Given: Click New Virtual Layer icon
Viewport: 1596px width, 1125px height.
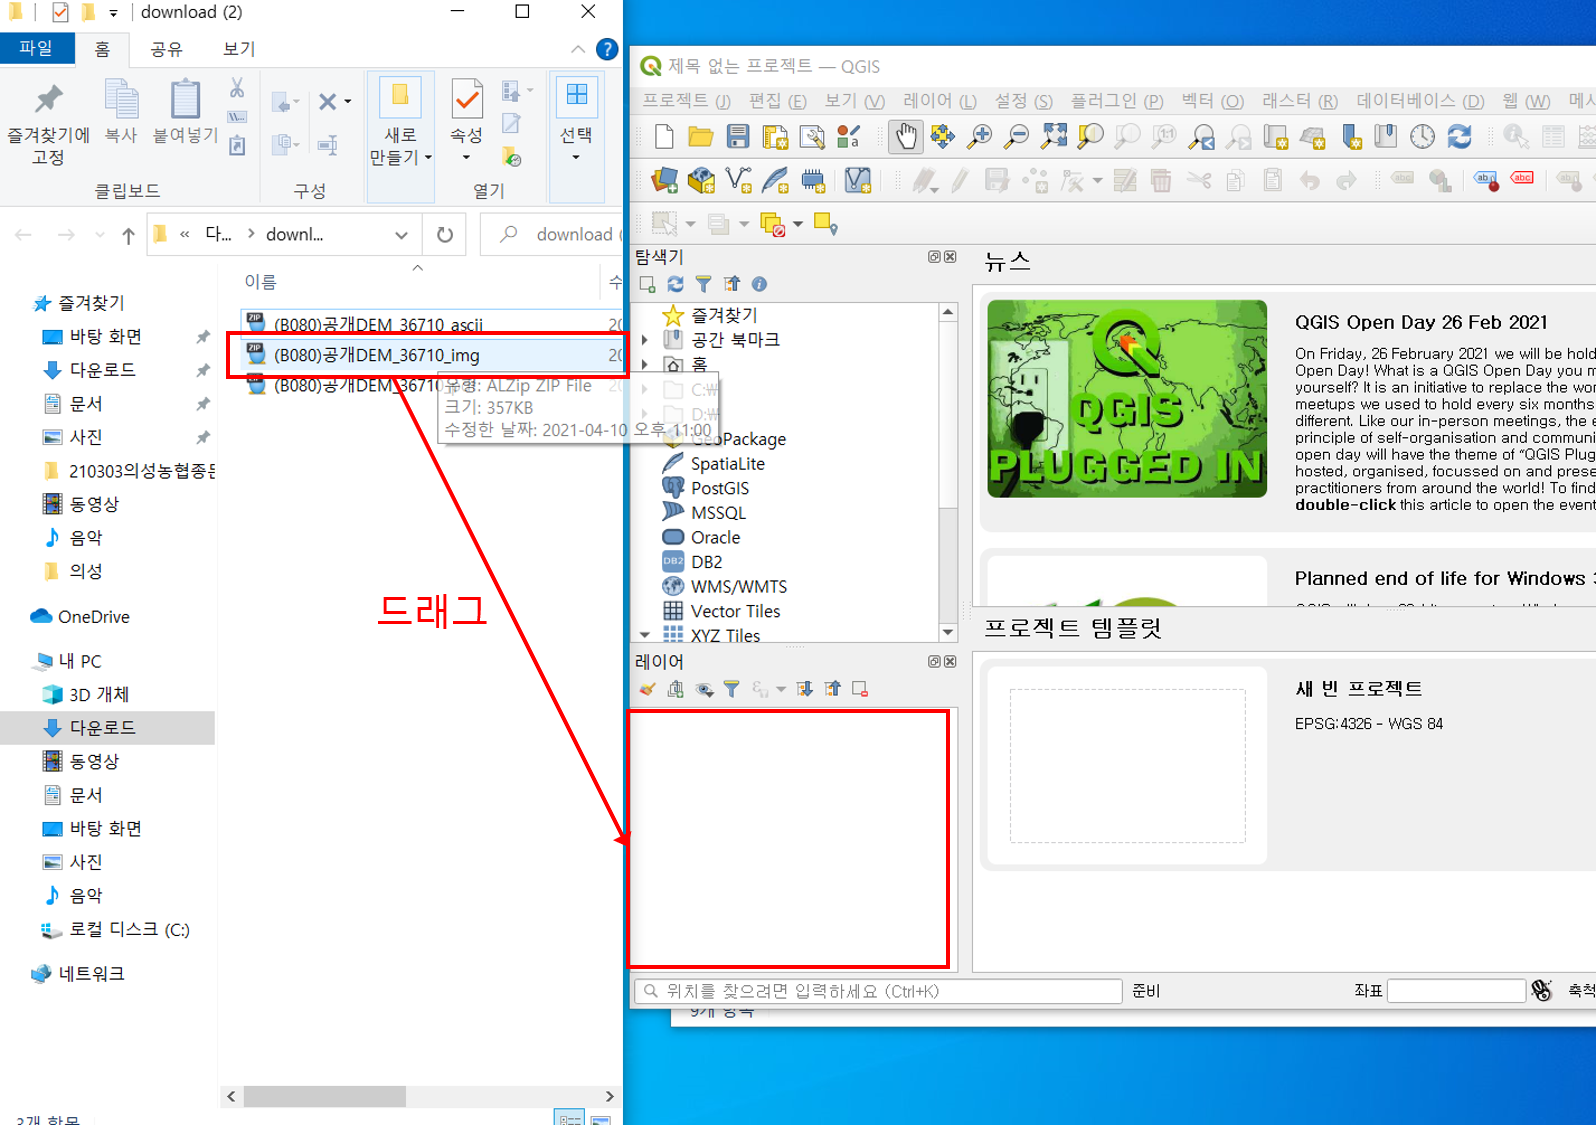Looking at the screenshot, I should click(857, 181).
